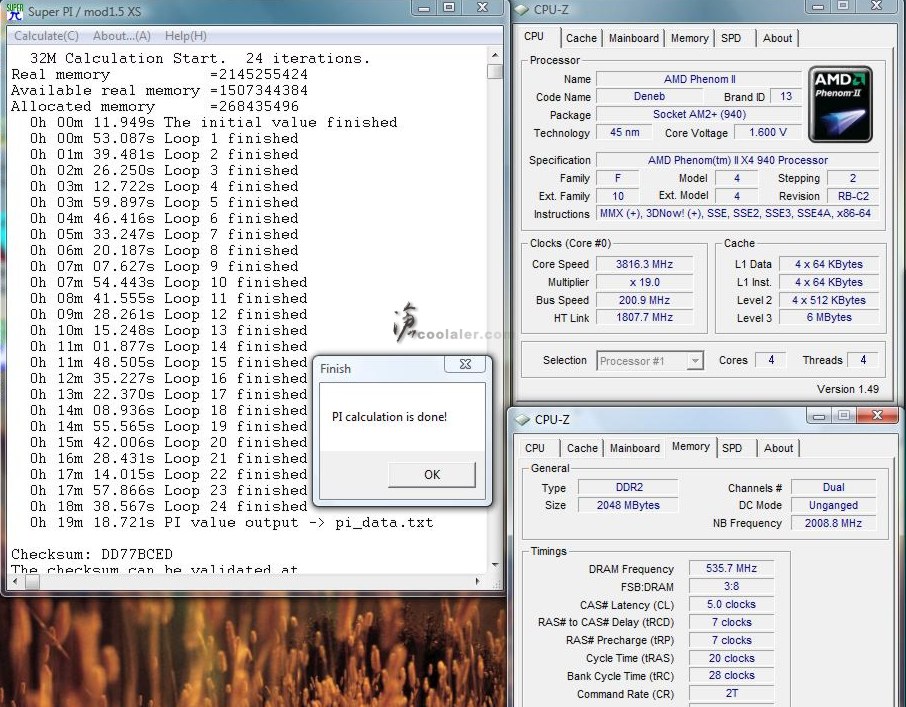906x707 pixels.
Task: Click Super PI vertical scrollbar down arrow
Action: [495, 565]
